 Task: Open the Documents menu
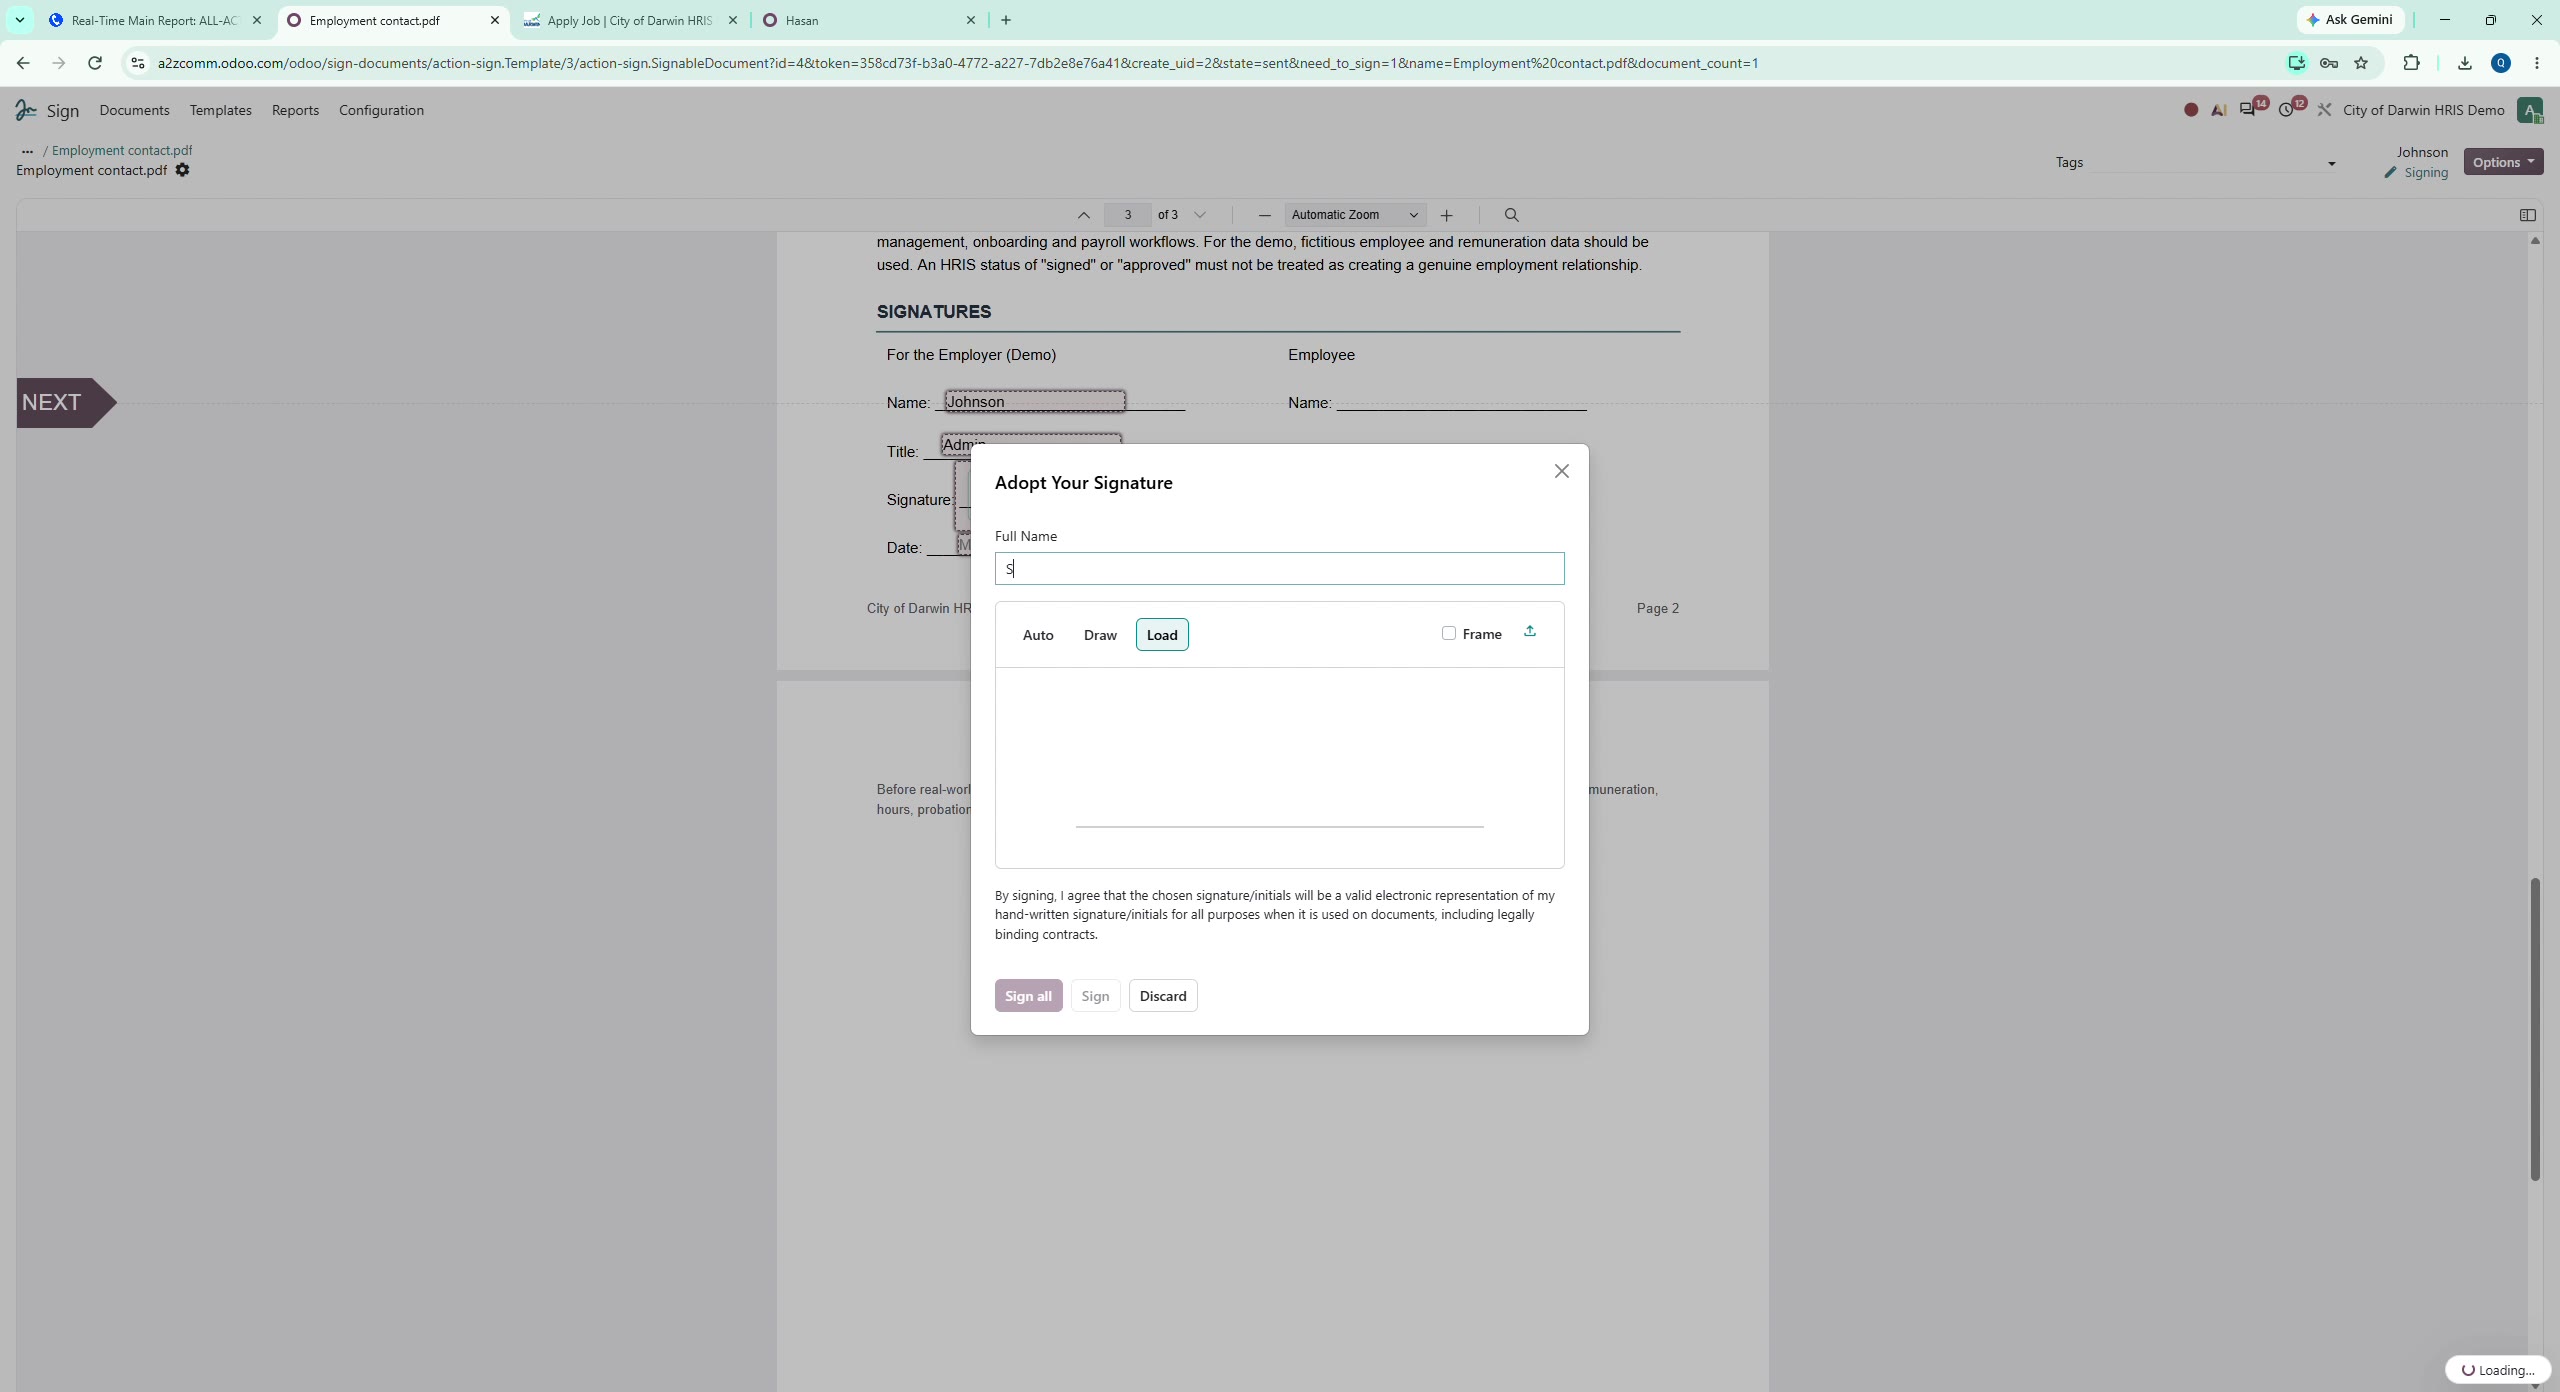click(134, 110)
